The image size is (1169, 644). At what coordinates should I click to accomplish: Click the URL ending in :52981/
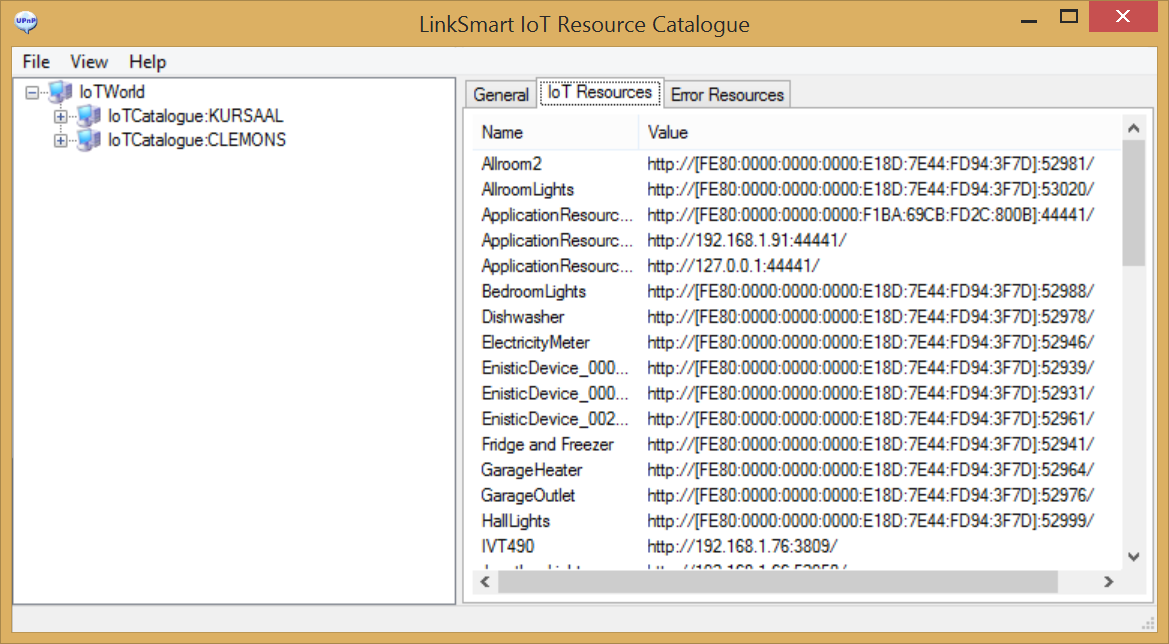pyautogui.click(x=871, y=164)
